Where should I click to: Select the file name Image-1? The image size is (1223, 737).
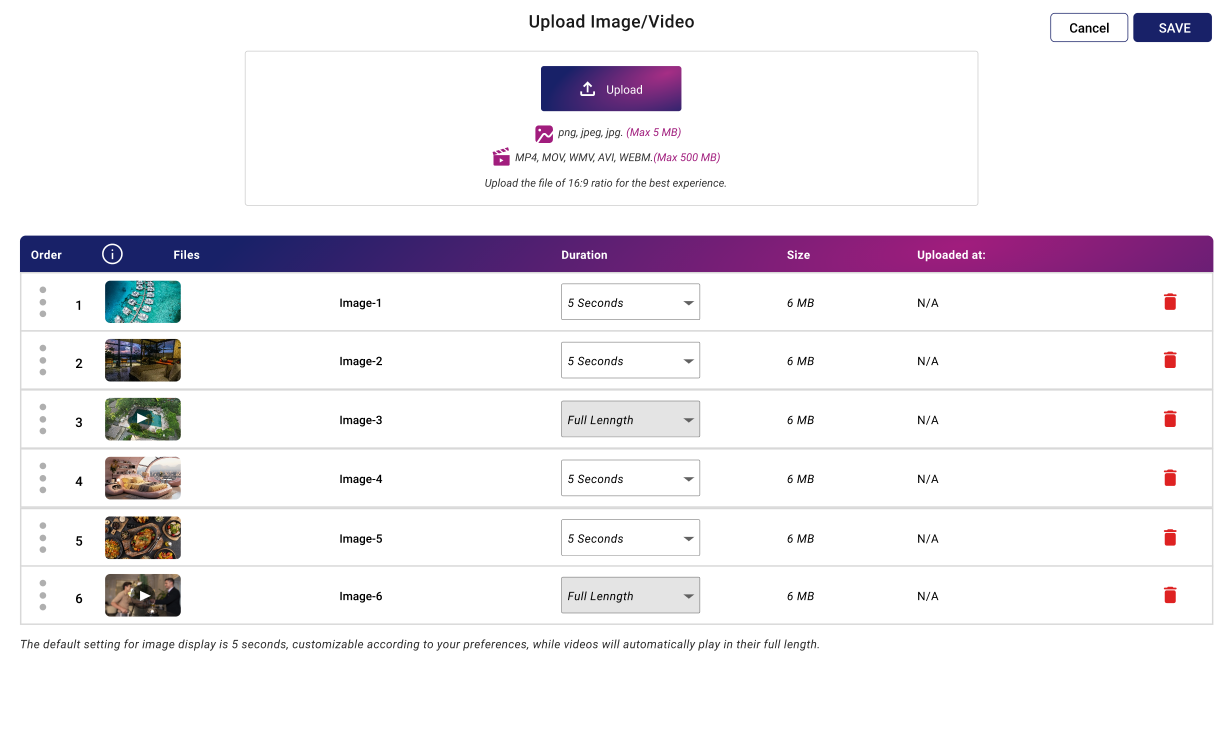pos(360,303)
